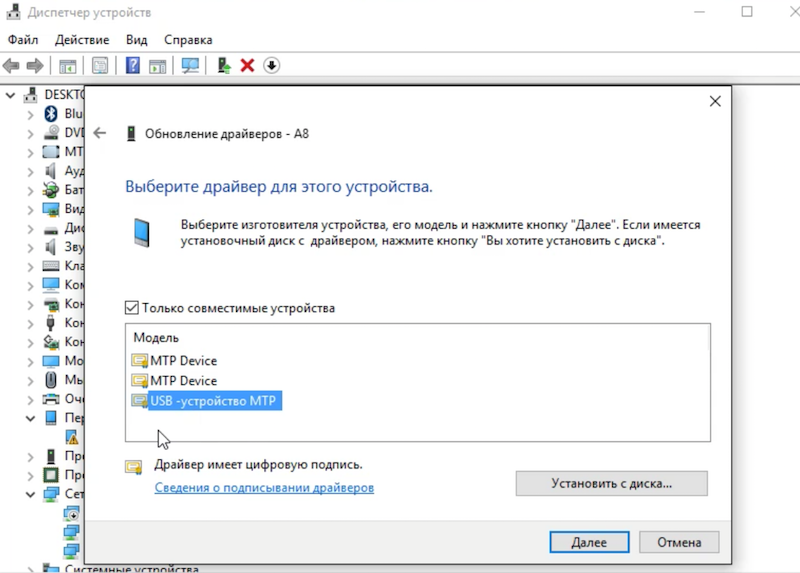The image size is (800, 573).
Task: Open the Вид menu
Action: [137, 40]
